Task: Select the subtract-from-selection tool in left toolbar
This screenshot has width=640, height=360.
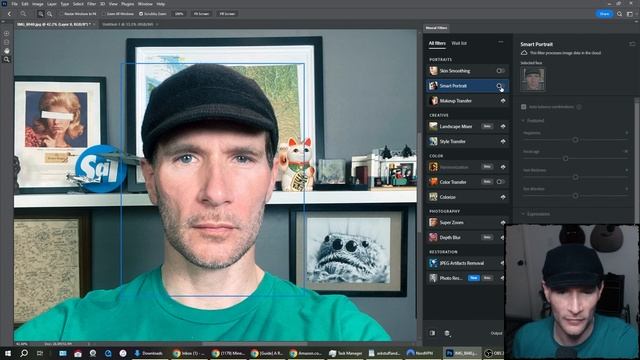Action: [7, 42]
